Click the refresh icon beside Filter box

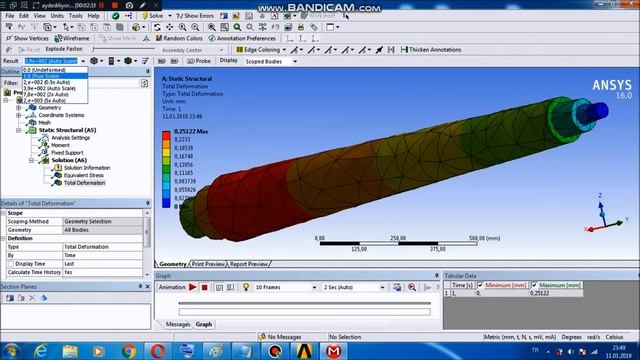(144, 83)
